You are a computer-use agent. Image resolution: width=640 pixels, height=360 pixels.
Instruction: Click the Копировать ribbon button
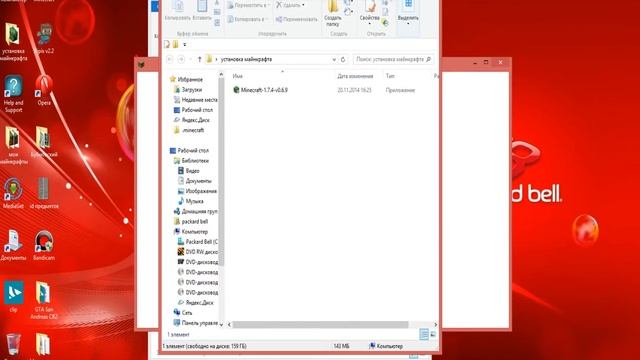[x=178, y=11]
